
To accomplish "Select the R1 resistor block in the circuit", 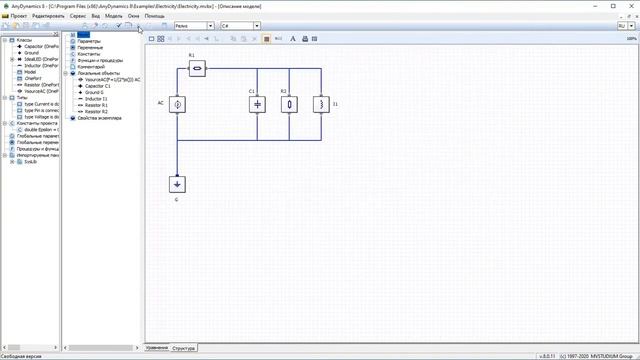I will [x=197, y=68].
